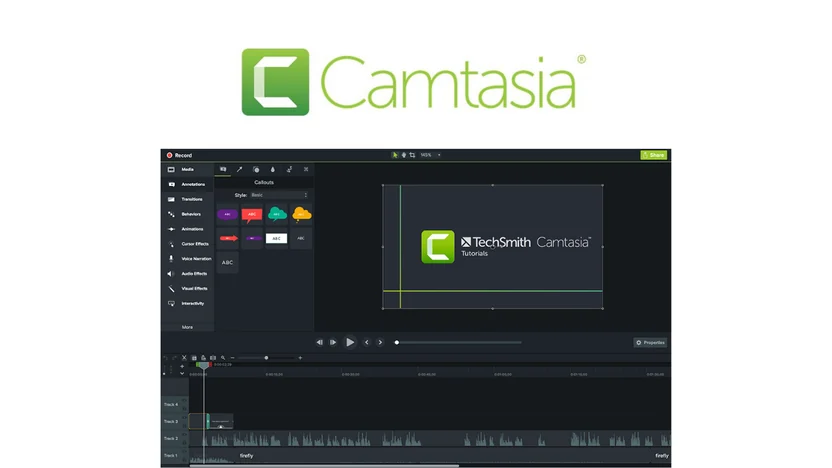Open the Properties panel

(651, 343)
